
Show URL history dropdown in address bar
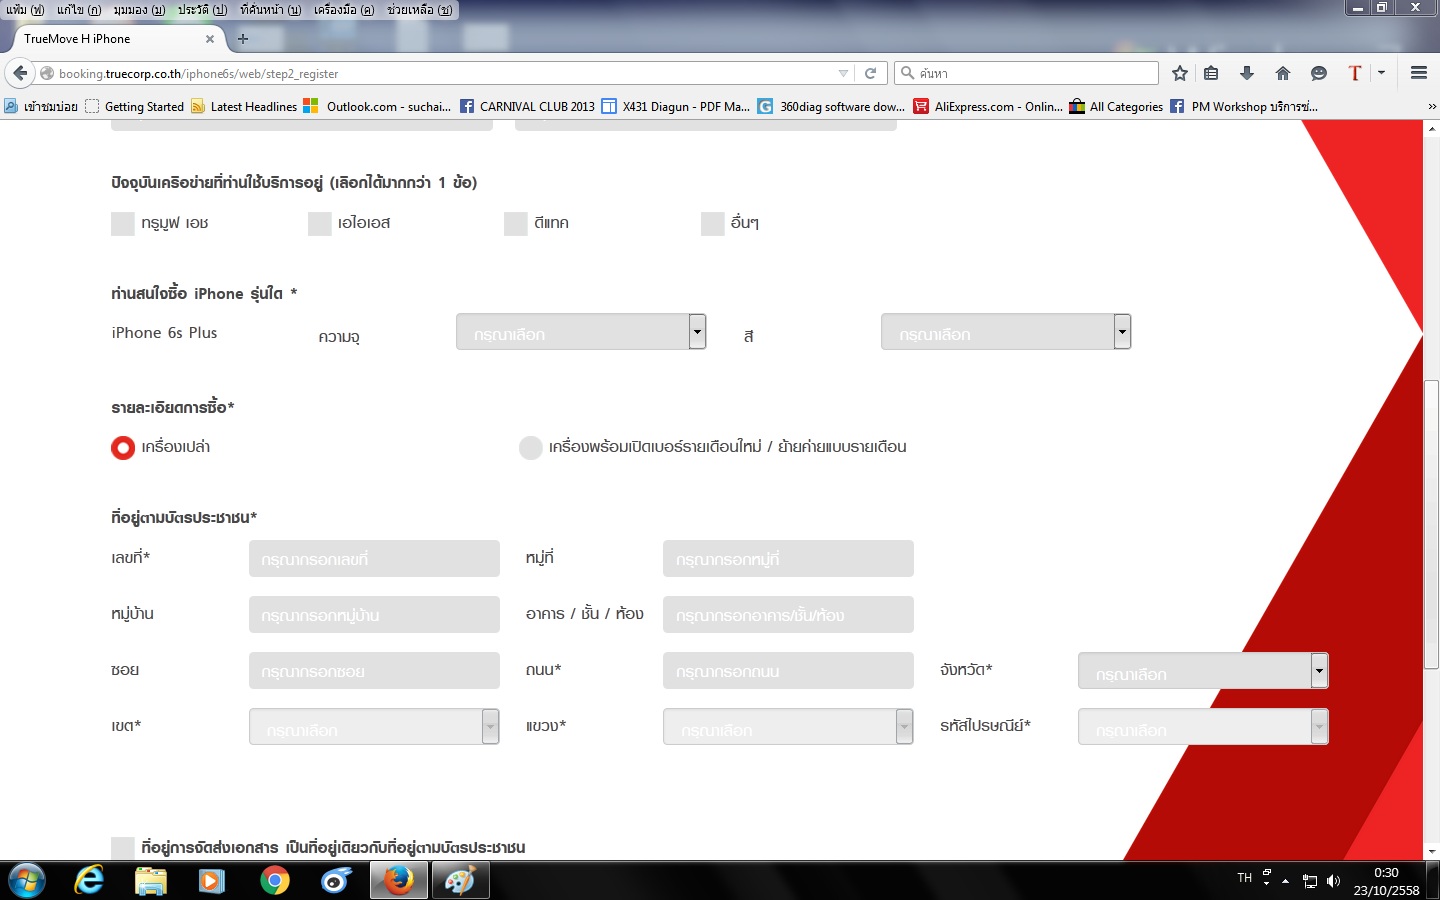point(843,73)
